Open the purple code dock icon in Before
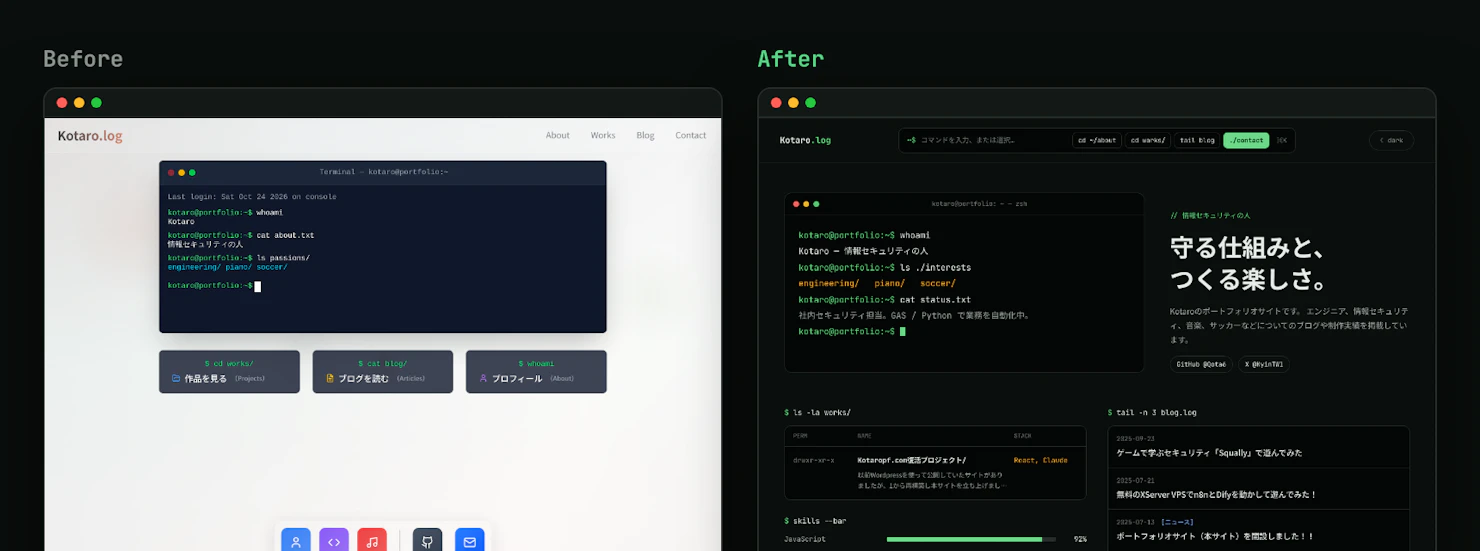The width and height of the screenshot is (1480, 551). 334,541
